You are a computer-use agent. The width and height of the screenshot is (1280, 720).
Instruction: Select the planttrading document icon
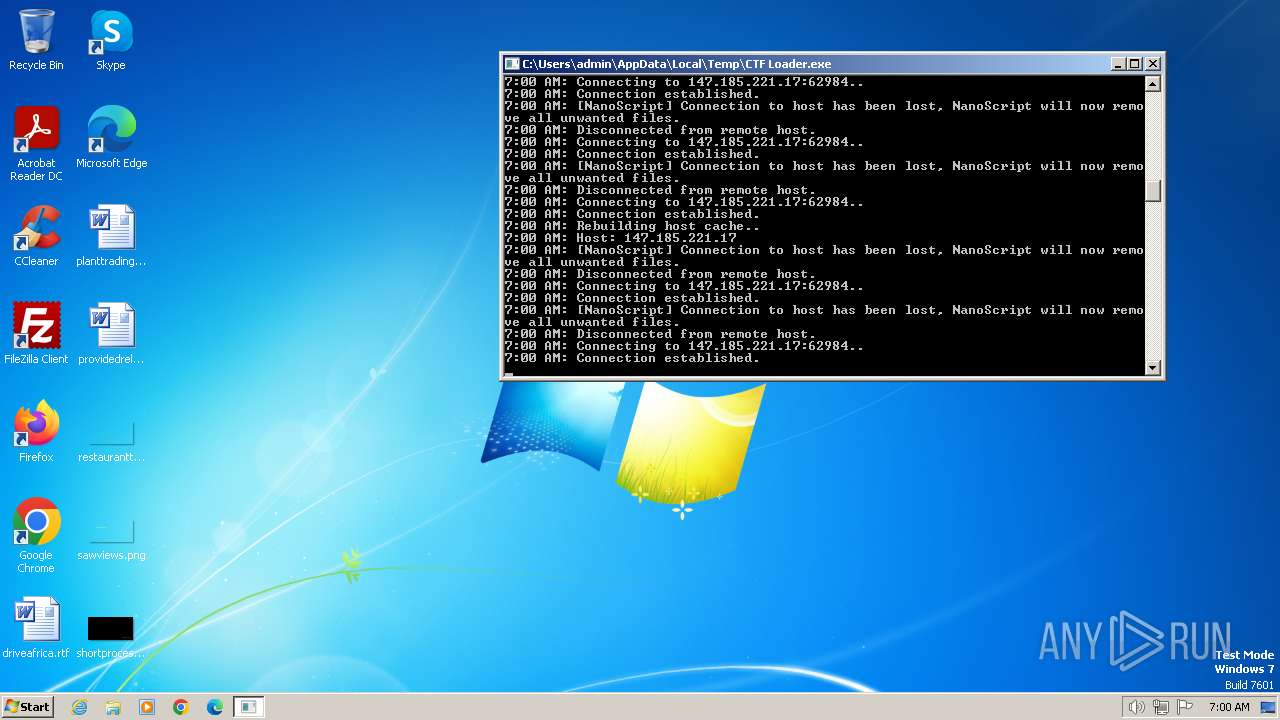click(111, 236)
